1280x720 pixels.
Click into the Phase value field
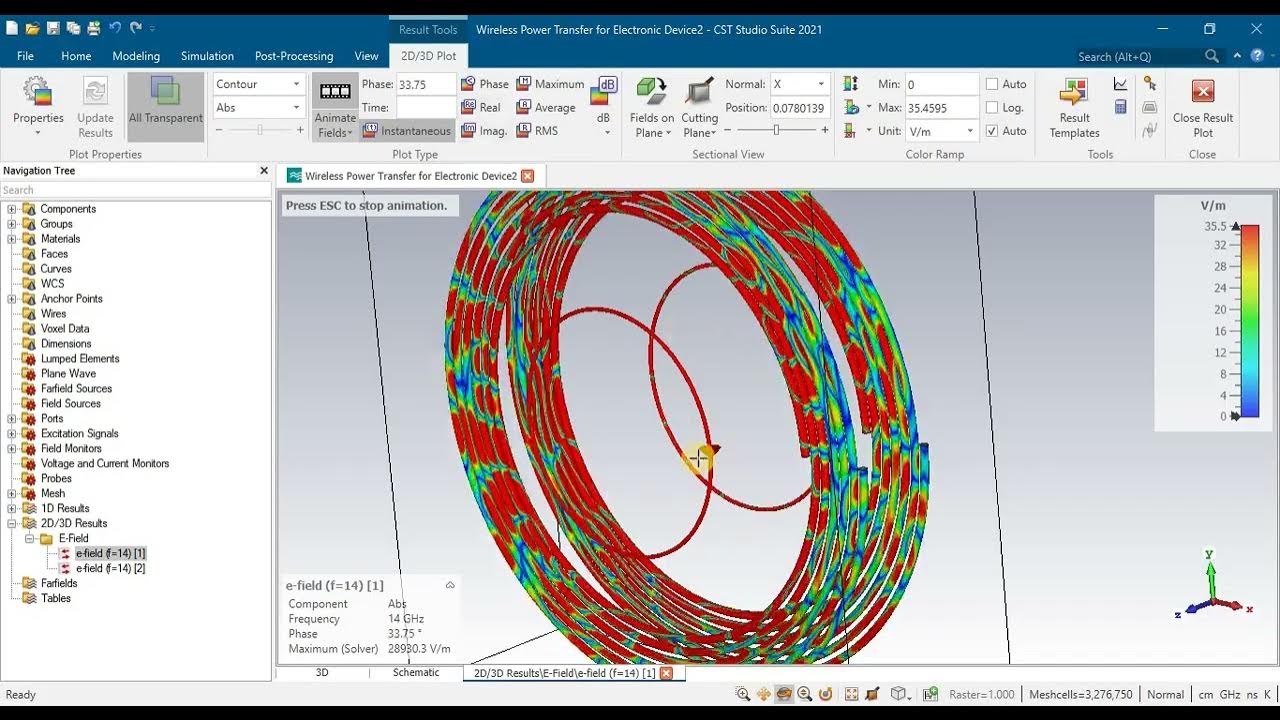[425, 84]
